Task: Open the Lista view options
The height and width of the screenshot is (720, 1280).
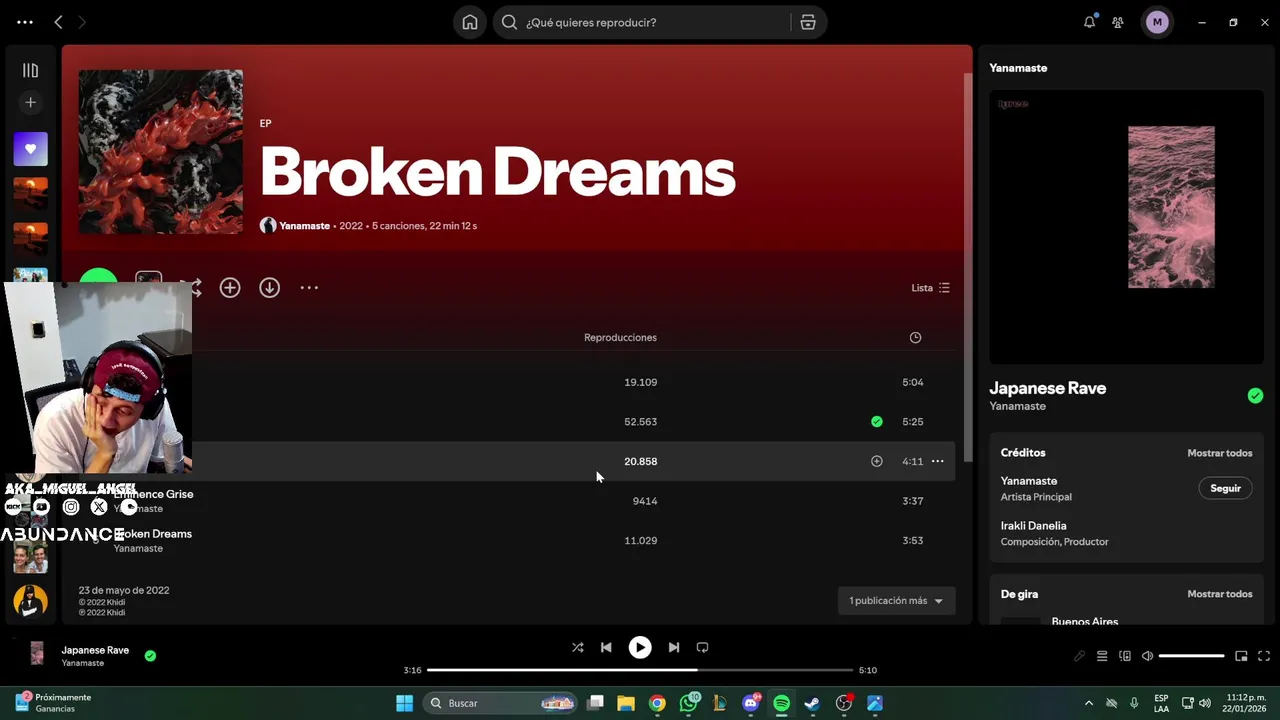Action: (930, 287)
